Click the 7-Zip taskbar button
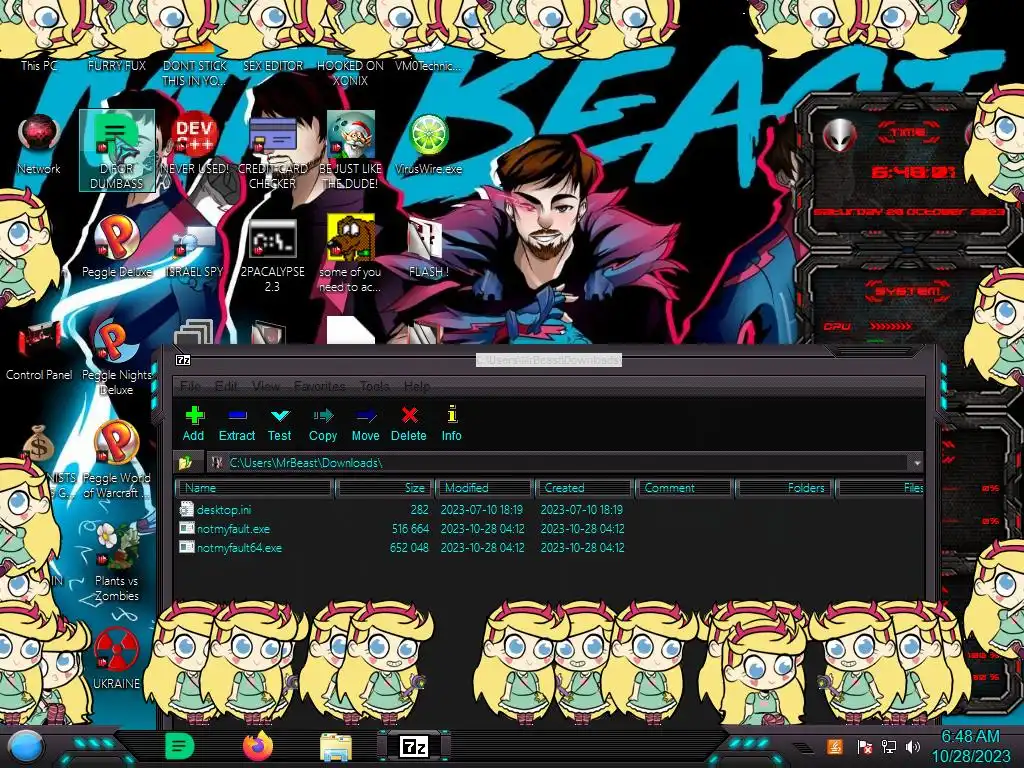Screen dimensions: 1024x768 click(x=414, y=746)
